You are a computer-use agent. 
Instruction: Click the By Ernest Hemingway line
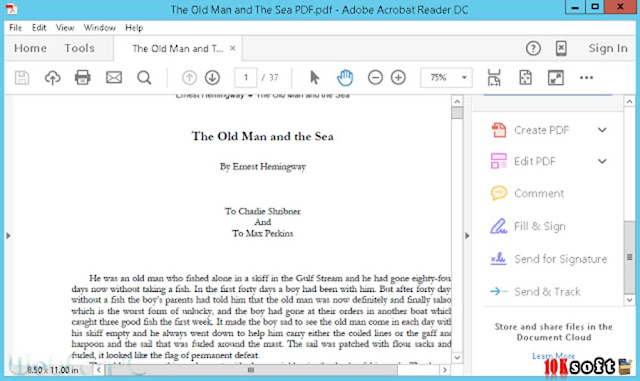[262, 167]
